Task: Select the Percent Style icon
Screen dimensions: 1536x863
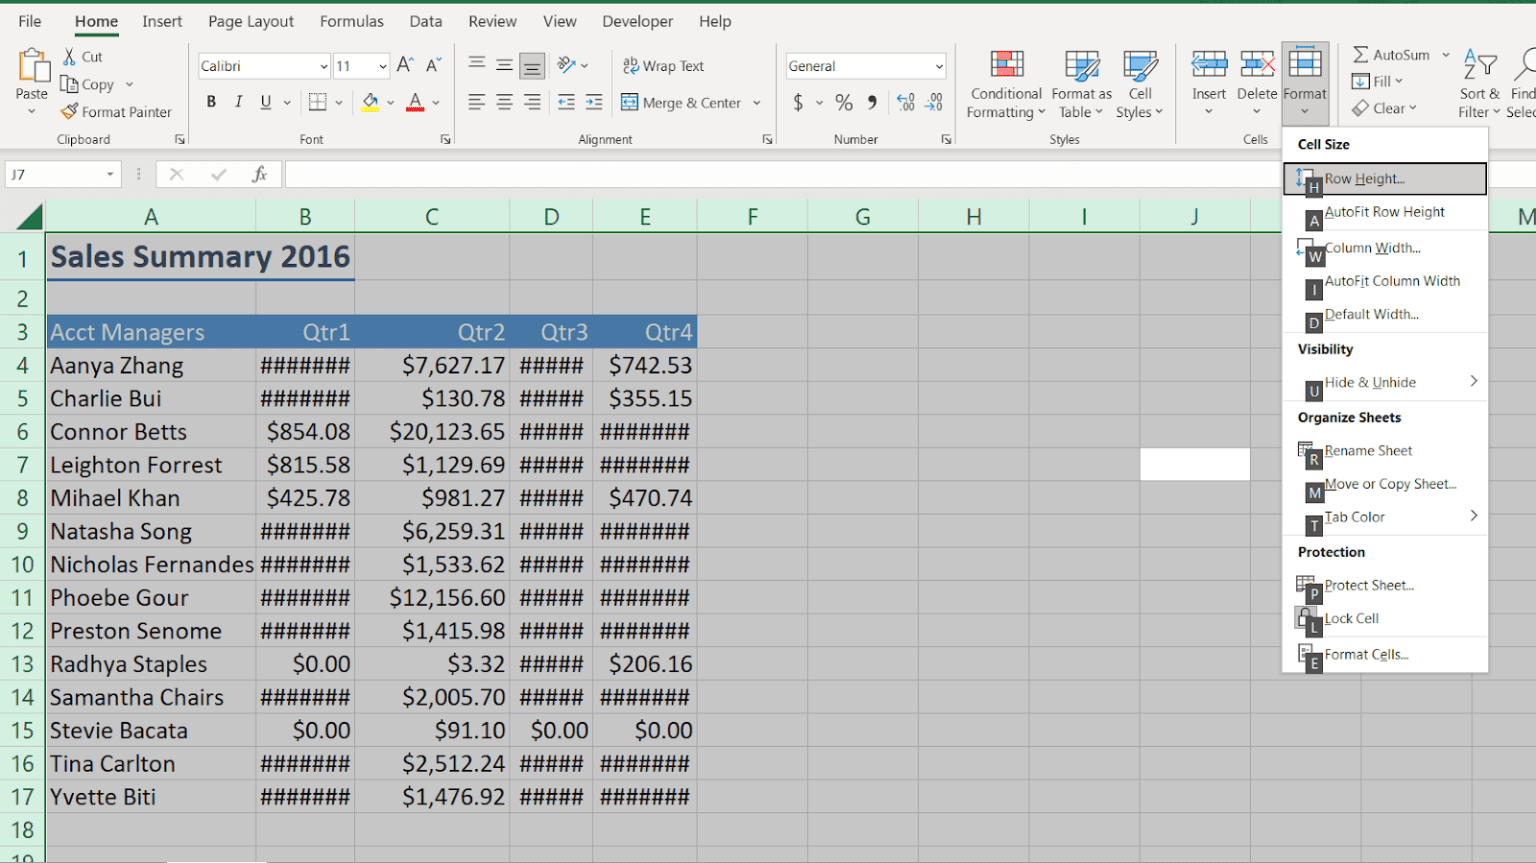Action: click(844, 101)
